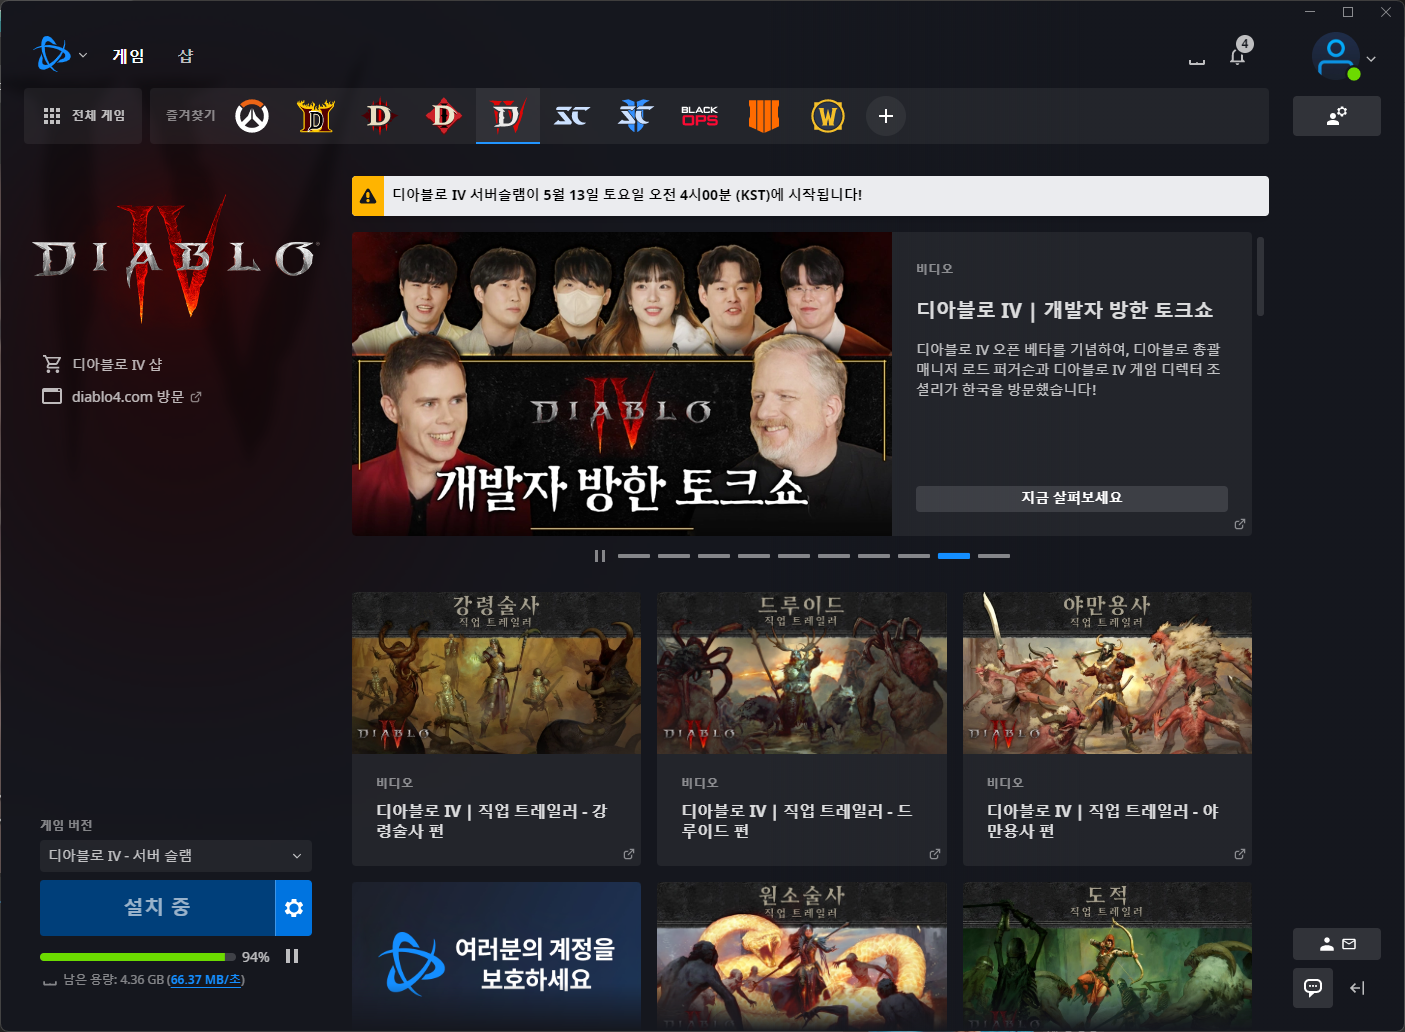
Task: Click the yellow warning icon in banner
Action: tap(368, 196)
